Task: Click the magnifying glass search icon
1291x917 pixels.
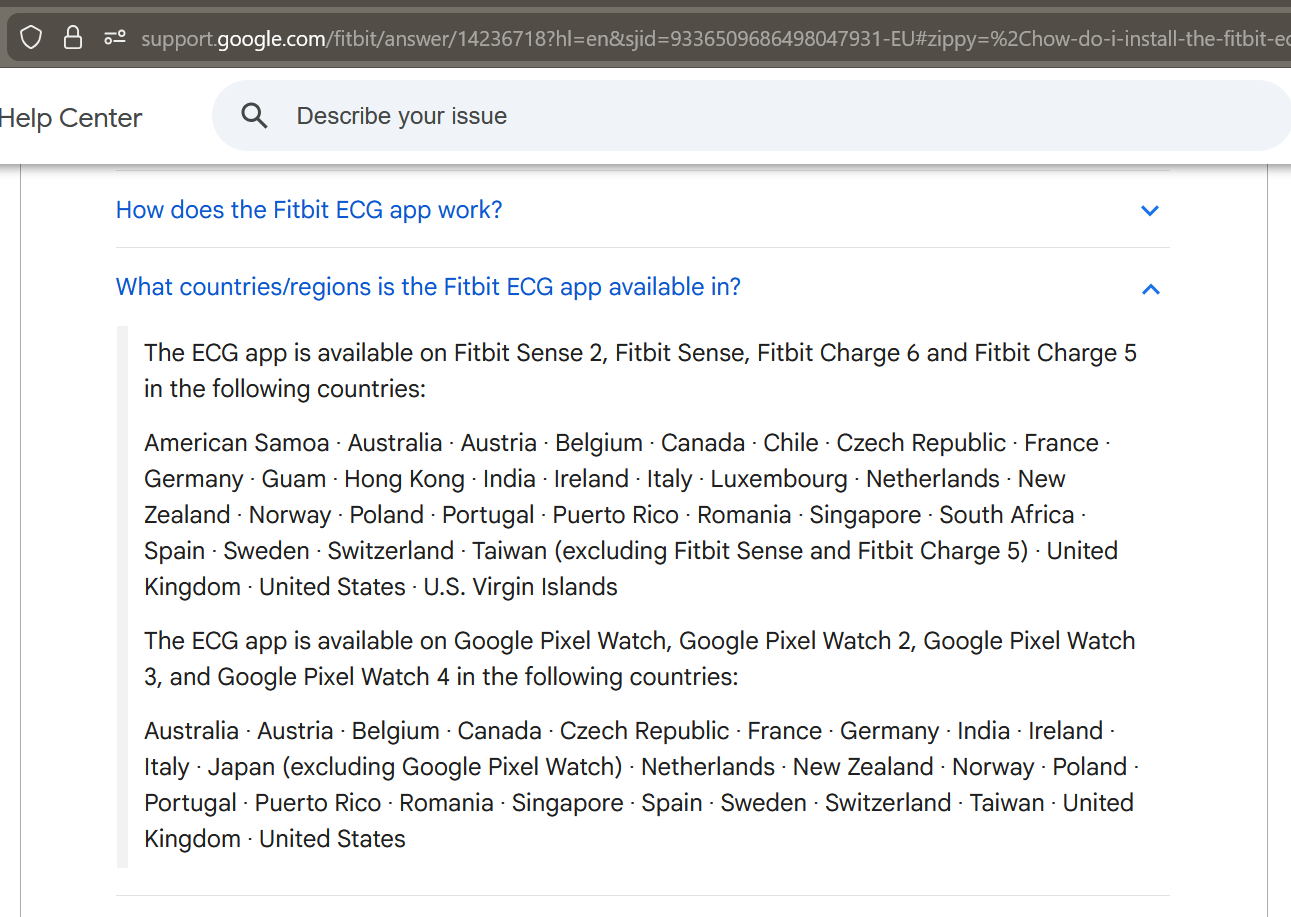Action: [255, 116]
